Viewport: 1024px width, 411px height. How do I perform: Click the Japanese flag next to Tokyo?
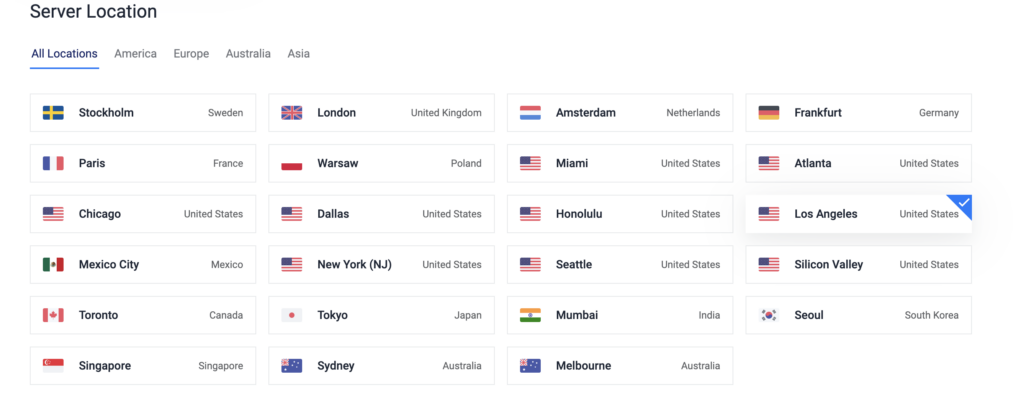[x=292, y=315]
